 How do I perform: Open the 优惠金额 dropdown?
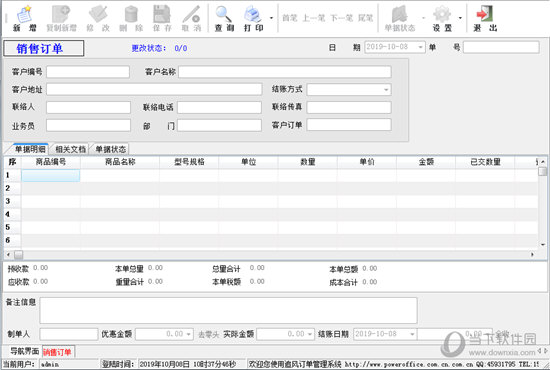click(x=189, y=334)
